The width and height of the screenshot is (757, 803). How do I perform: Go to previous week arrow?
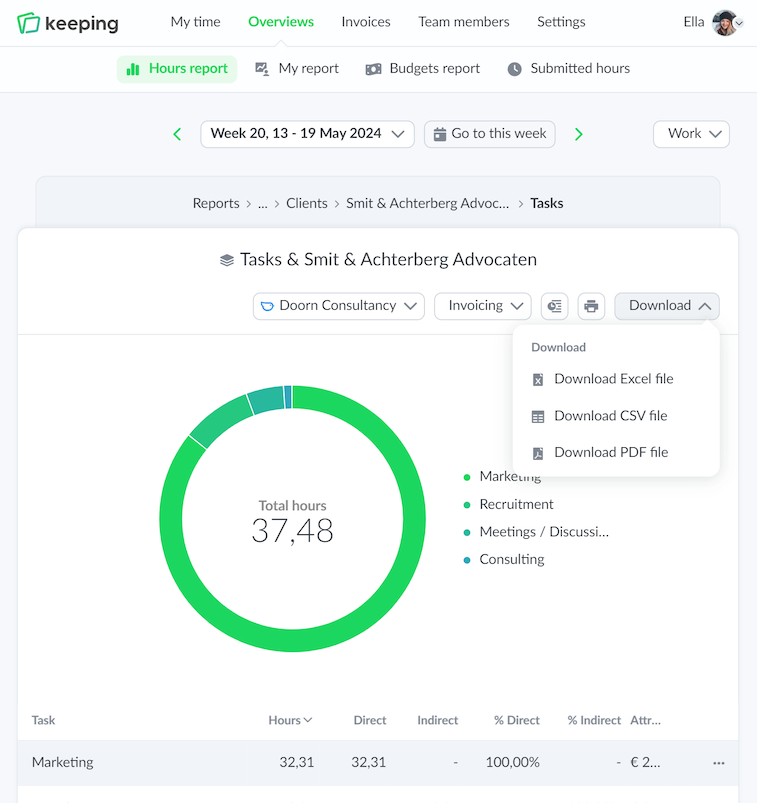coord(177,134)
